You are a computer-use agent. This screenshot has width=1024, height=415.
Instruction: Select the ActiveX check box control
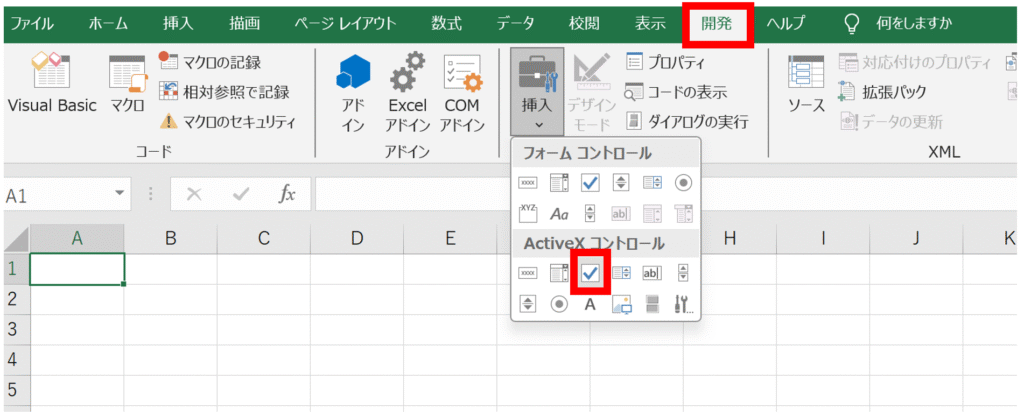tap(590, 273)
